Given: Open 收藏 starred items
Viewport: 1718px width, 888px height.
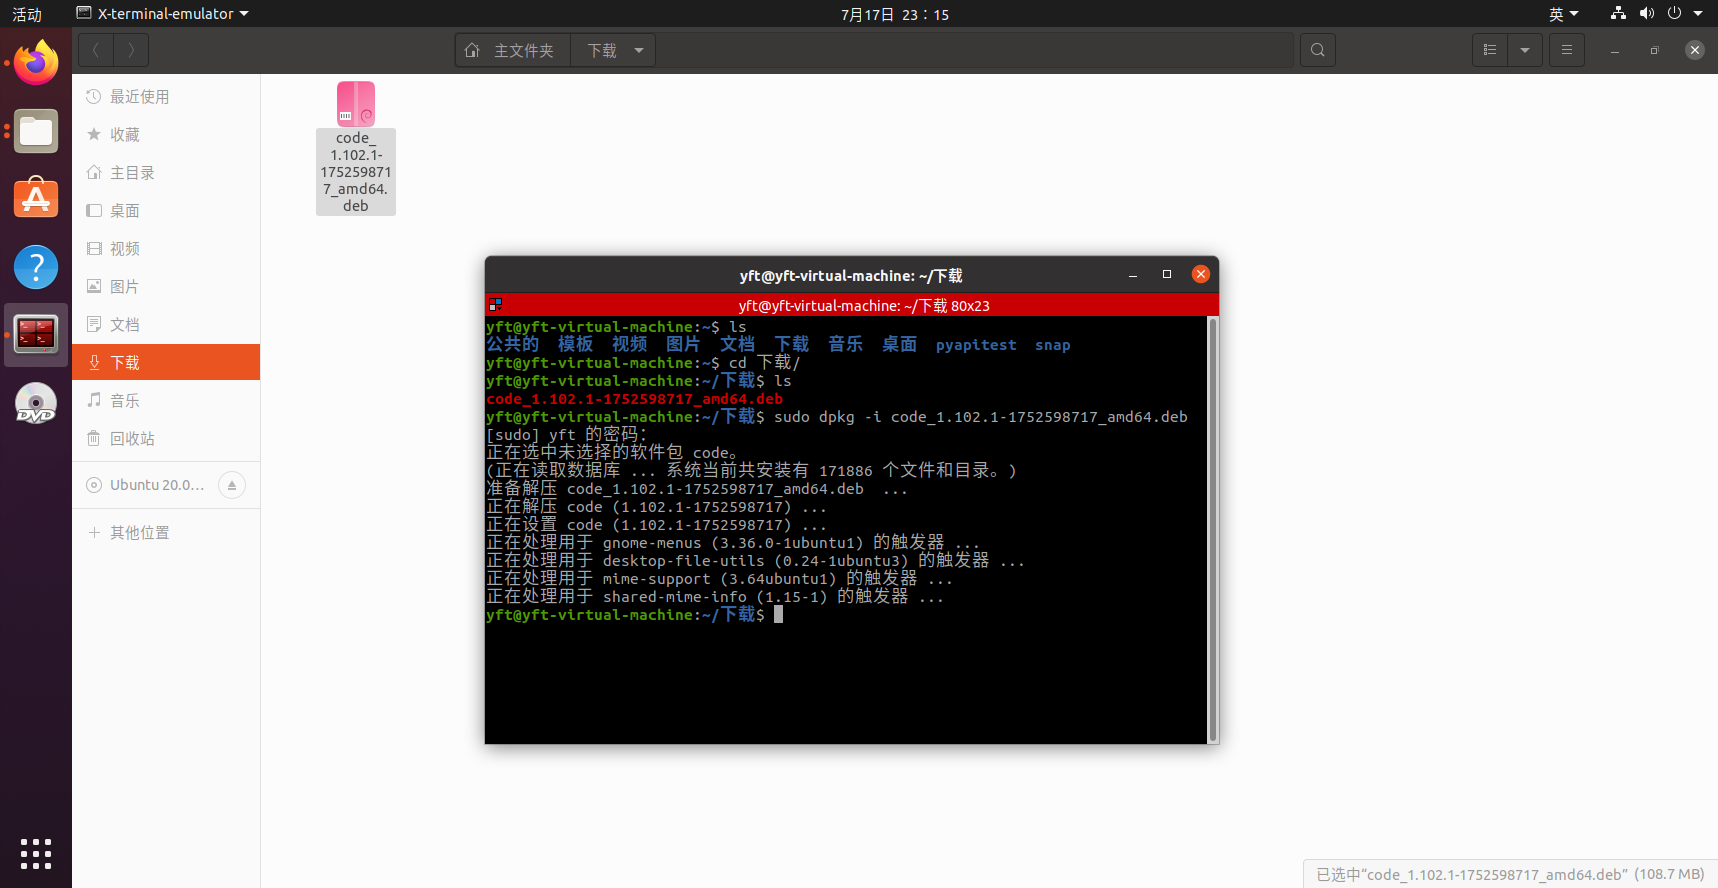Looking at the screenshot, I should 166,135.
